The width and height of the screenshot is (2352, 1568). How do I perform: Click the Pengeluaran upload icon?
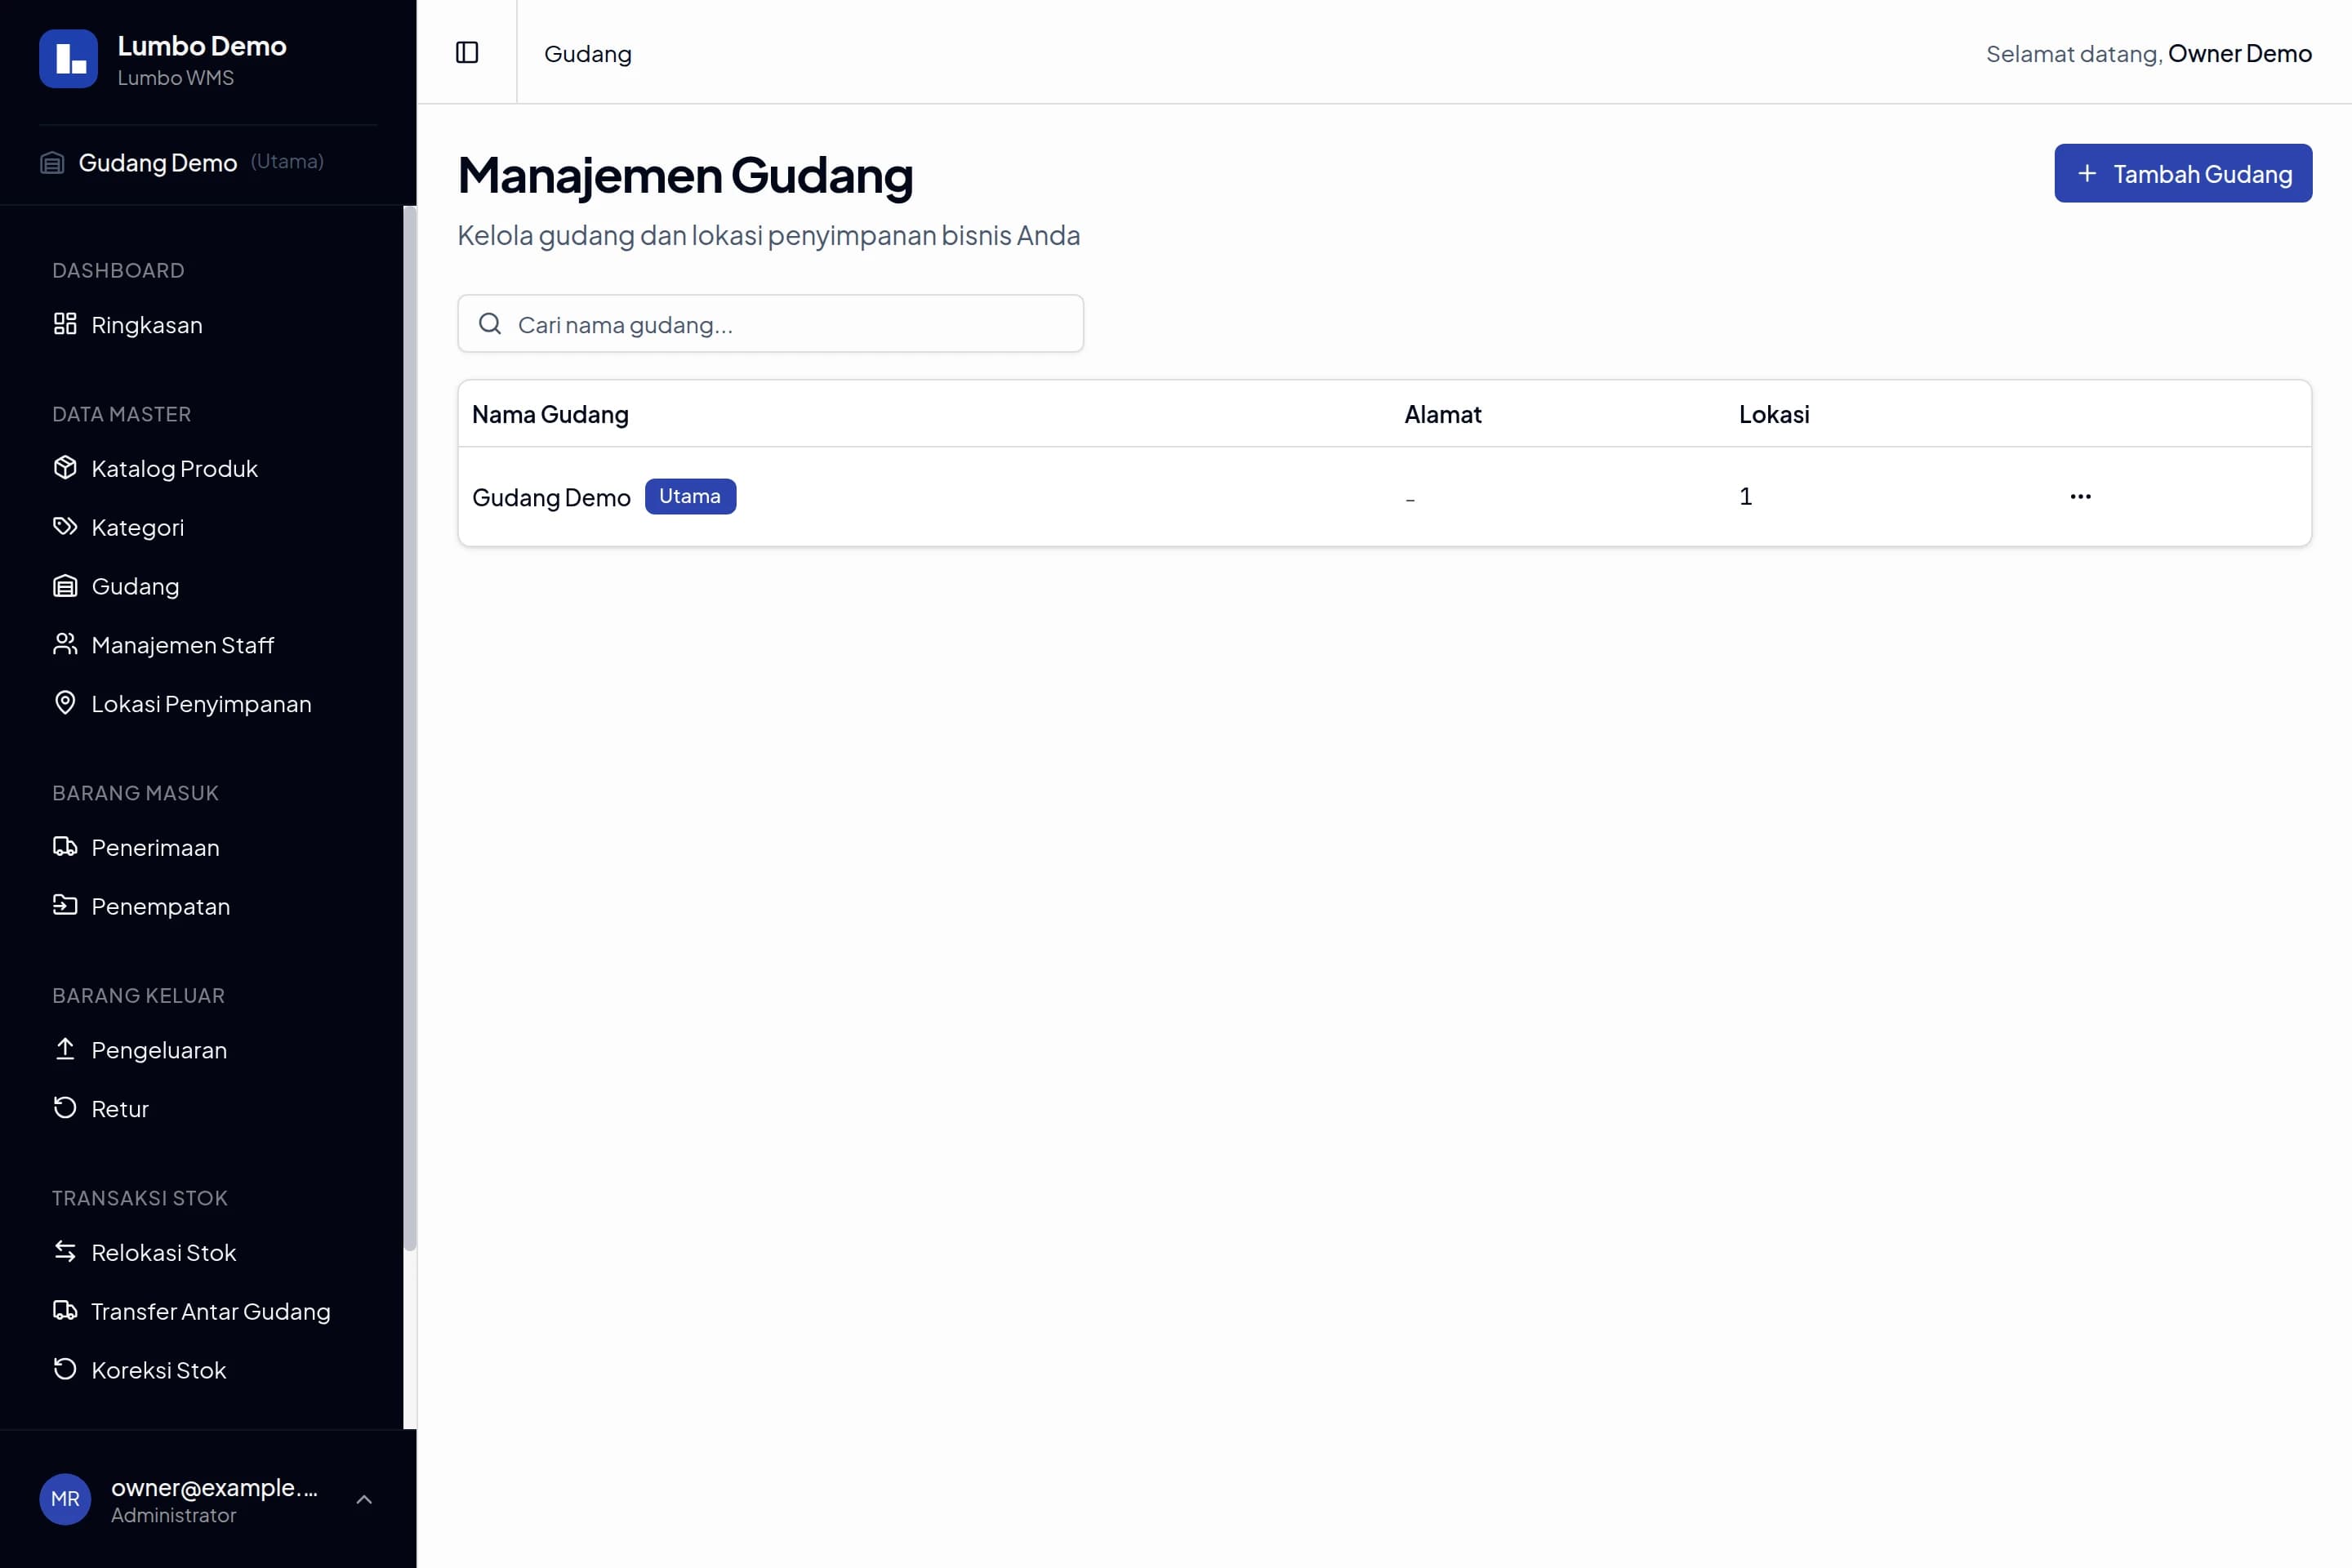[65, 1049]
